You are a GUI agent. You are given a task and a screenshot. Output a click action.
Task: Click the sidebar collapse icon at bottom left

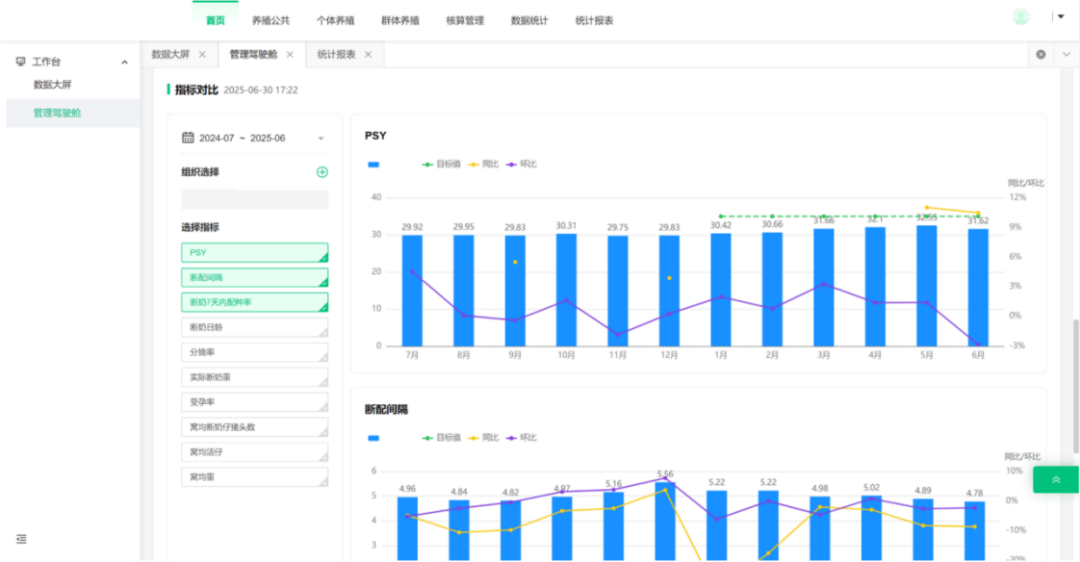tap(22, 540)
